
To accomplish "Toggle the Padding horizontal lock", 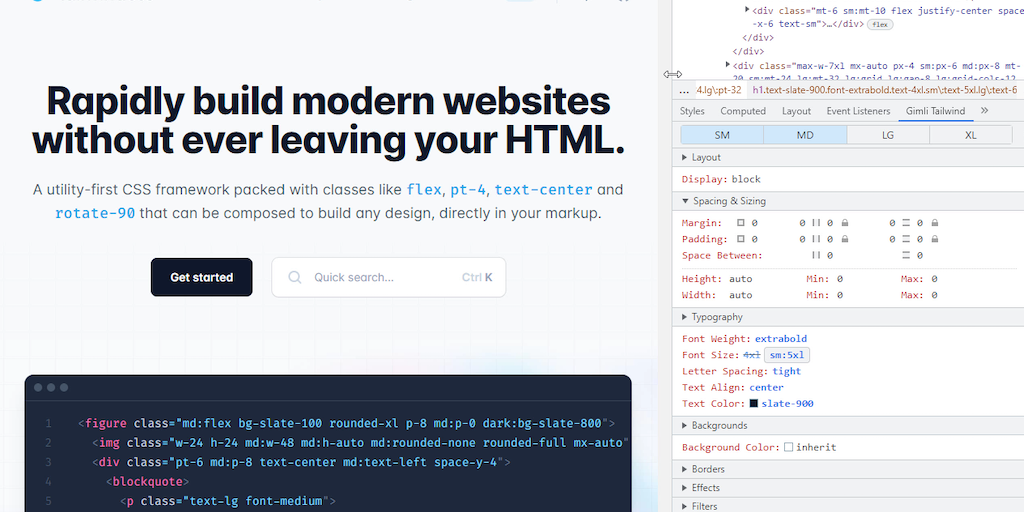I will (845, 239).
